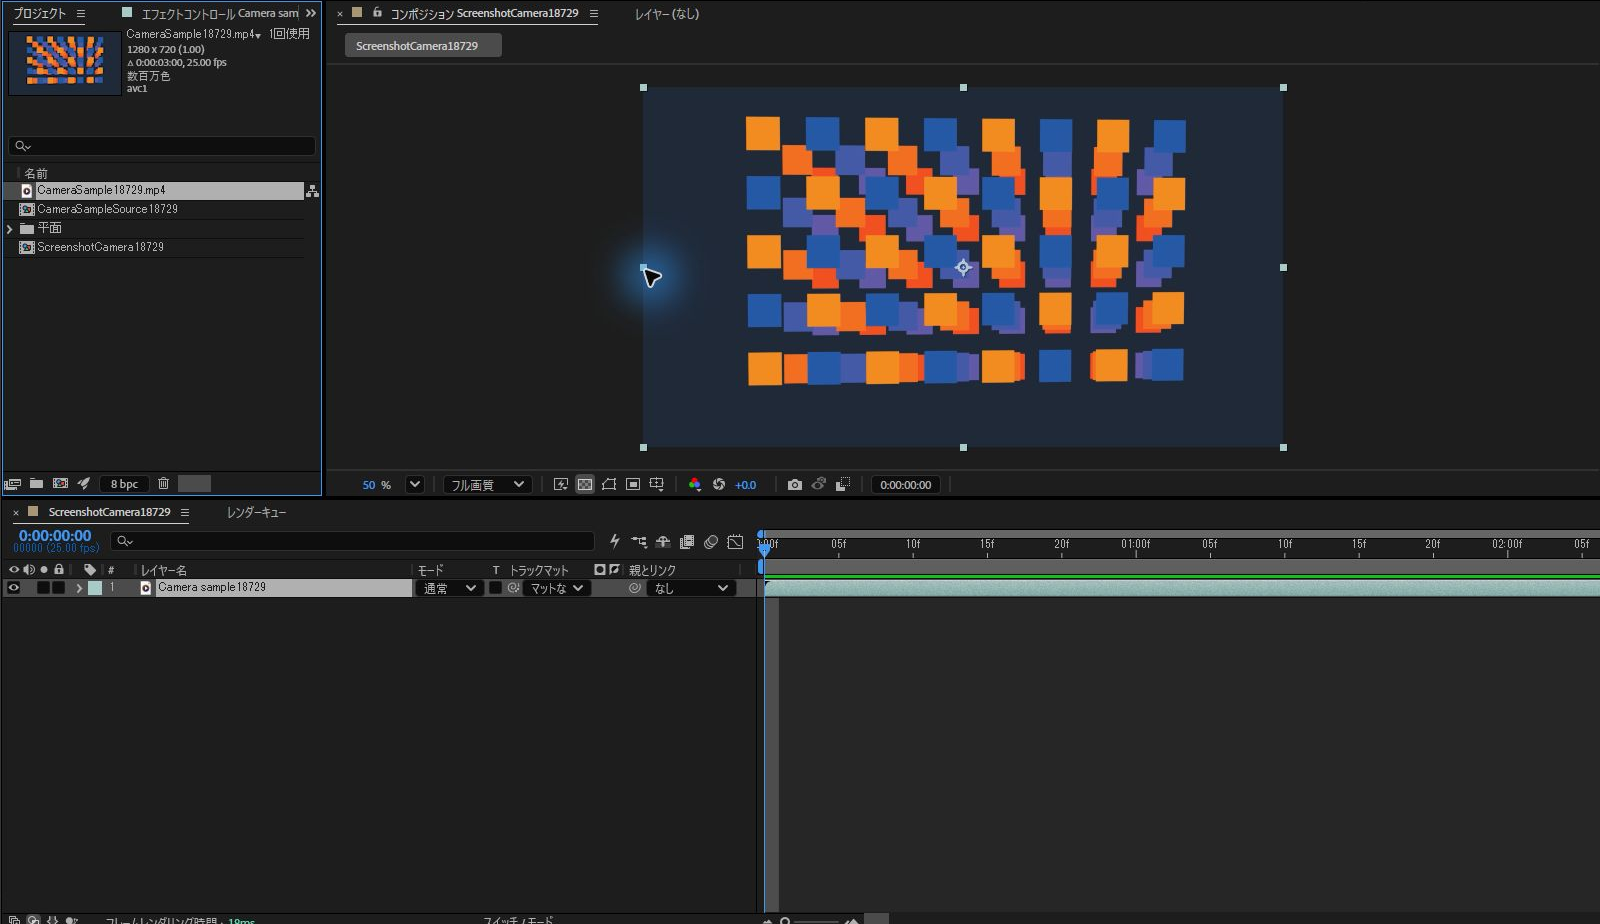This screenshot has height=924, width=1600.
Task: Click the Show Snapshot icon in viewer
Action: (819, 484)
